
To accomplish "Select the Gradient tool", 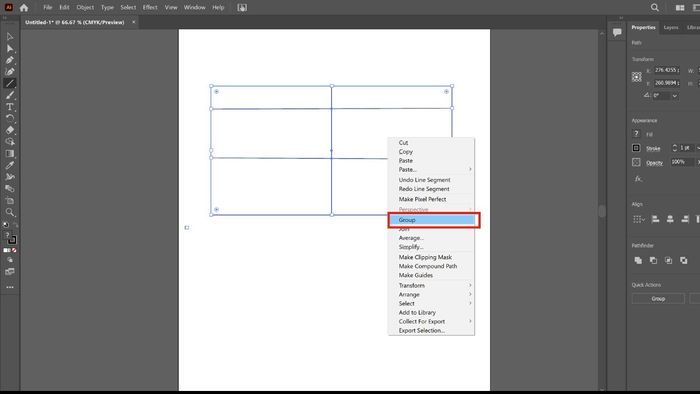I will pyautogui.click(x=10, y=153).
